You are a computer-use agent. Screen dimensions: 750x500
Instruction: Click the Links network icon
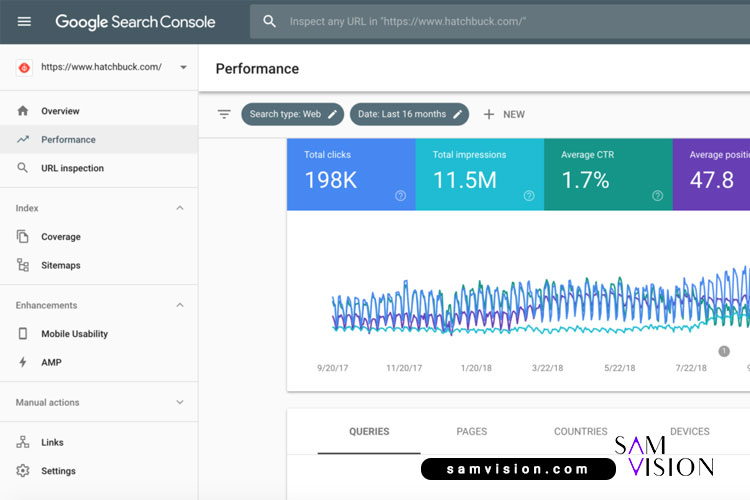pyautogui.click(x=22, y=442)
